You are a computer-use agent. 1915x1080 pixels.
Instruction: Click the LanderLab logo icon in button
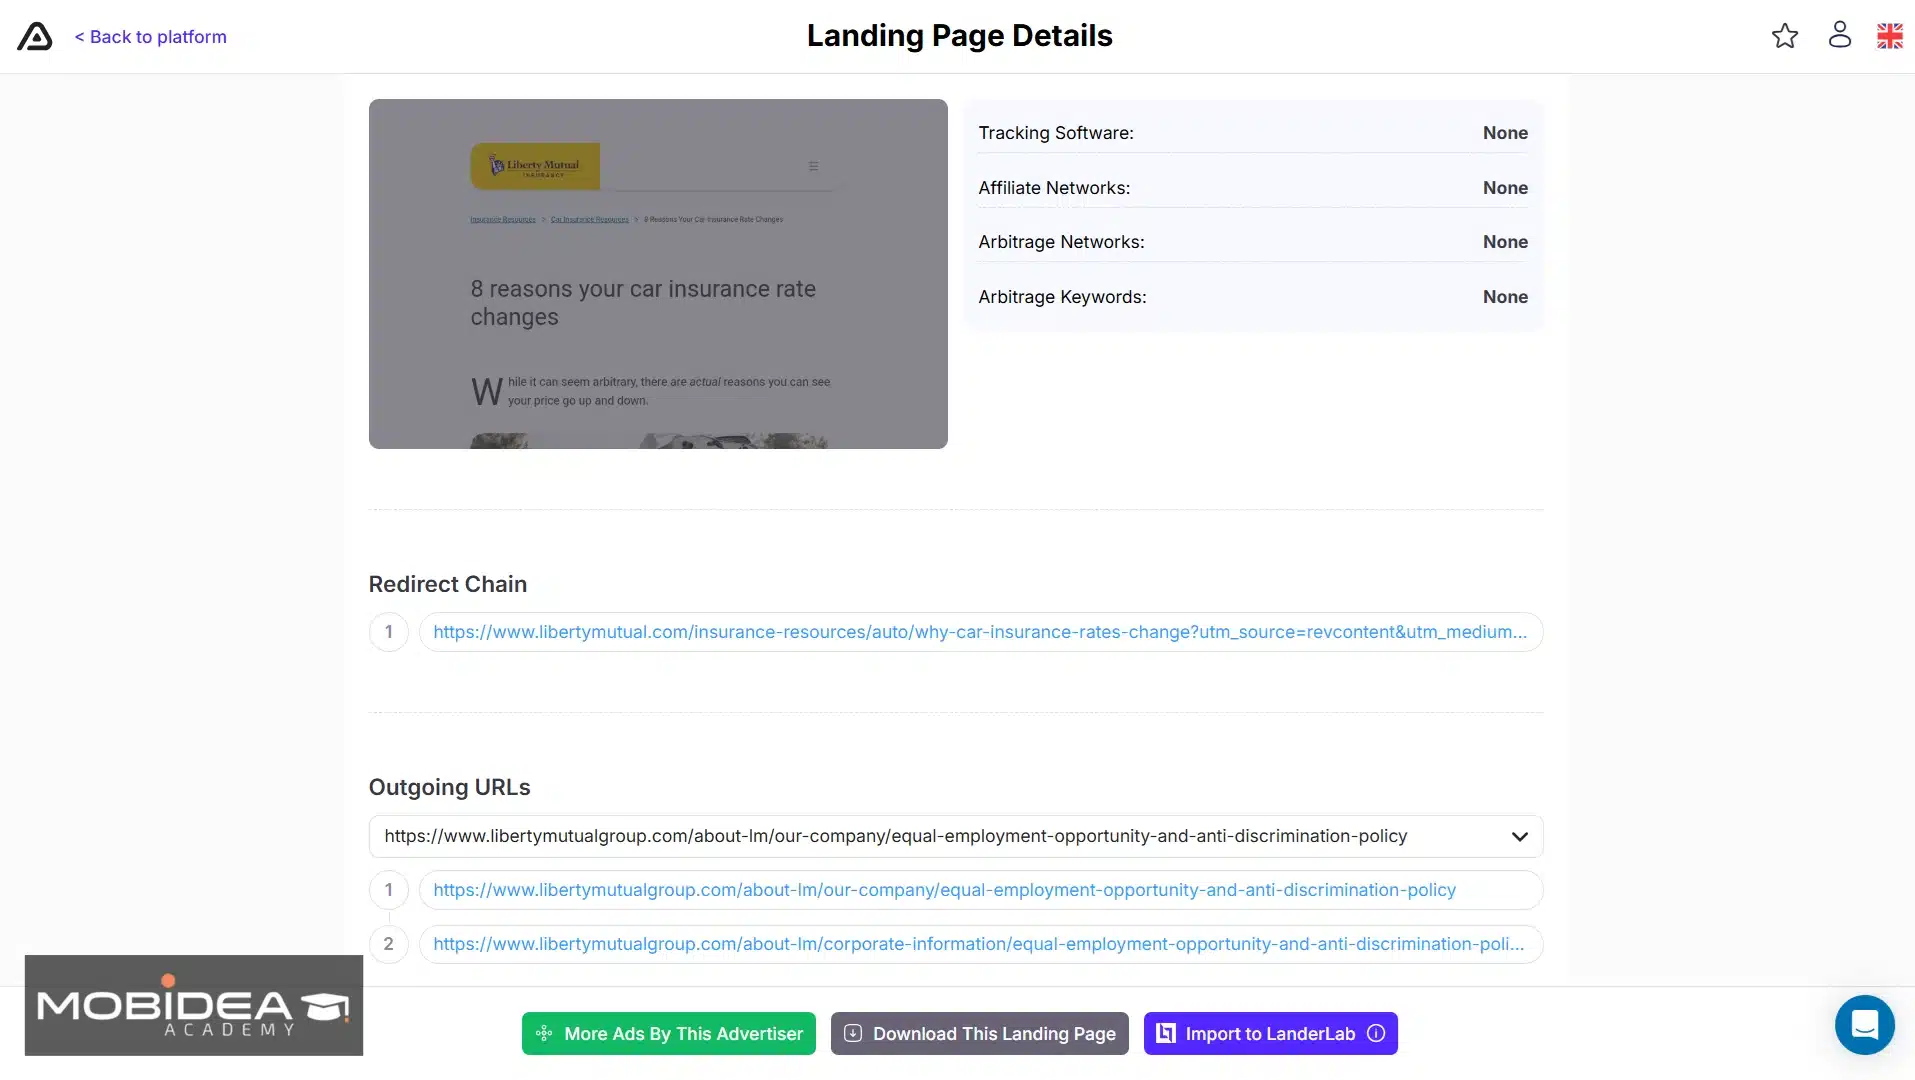tap(1166, 1034)
